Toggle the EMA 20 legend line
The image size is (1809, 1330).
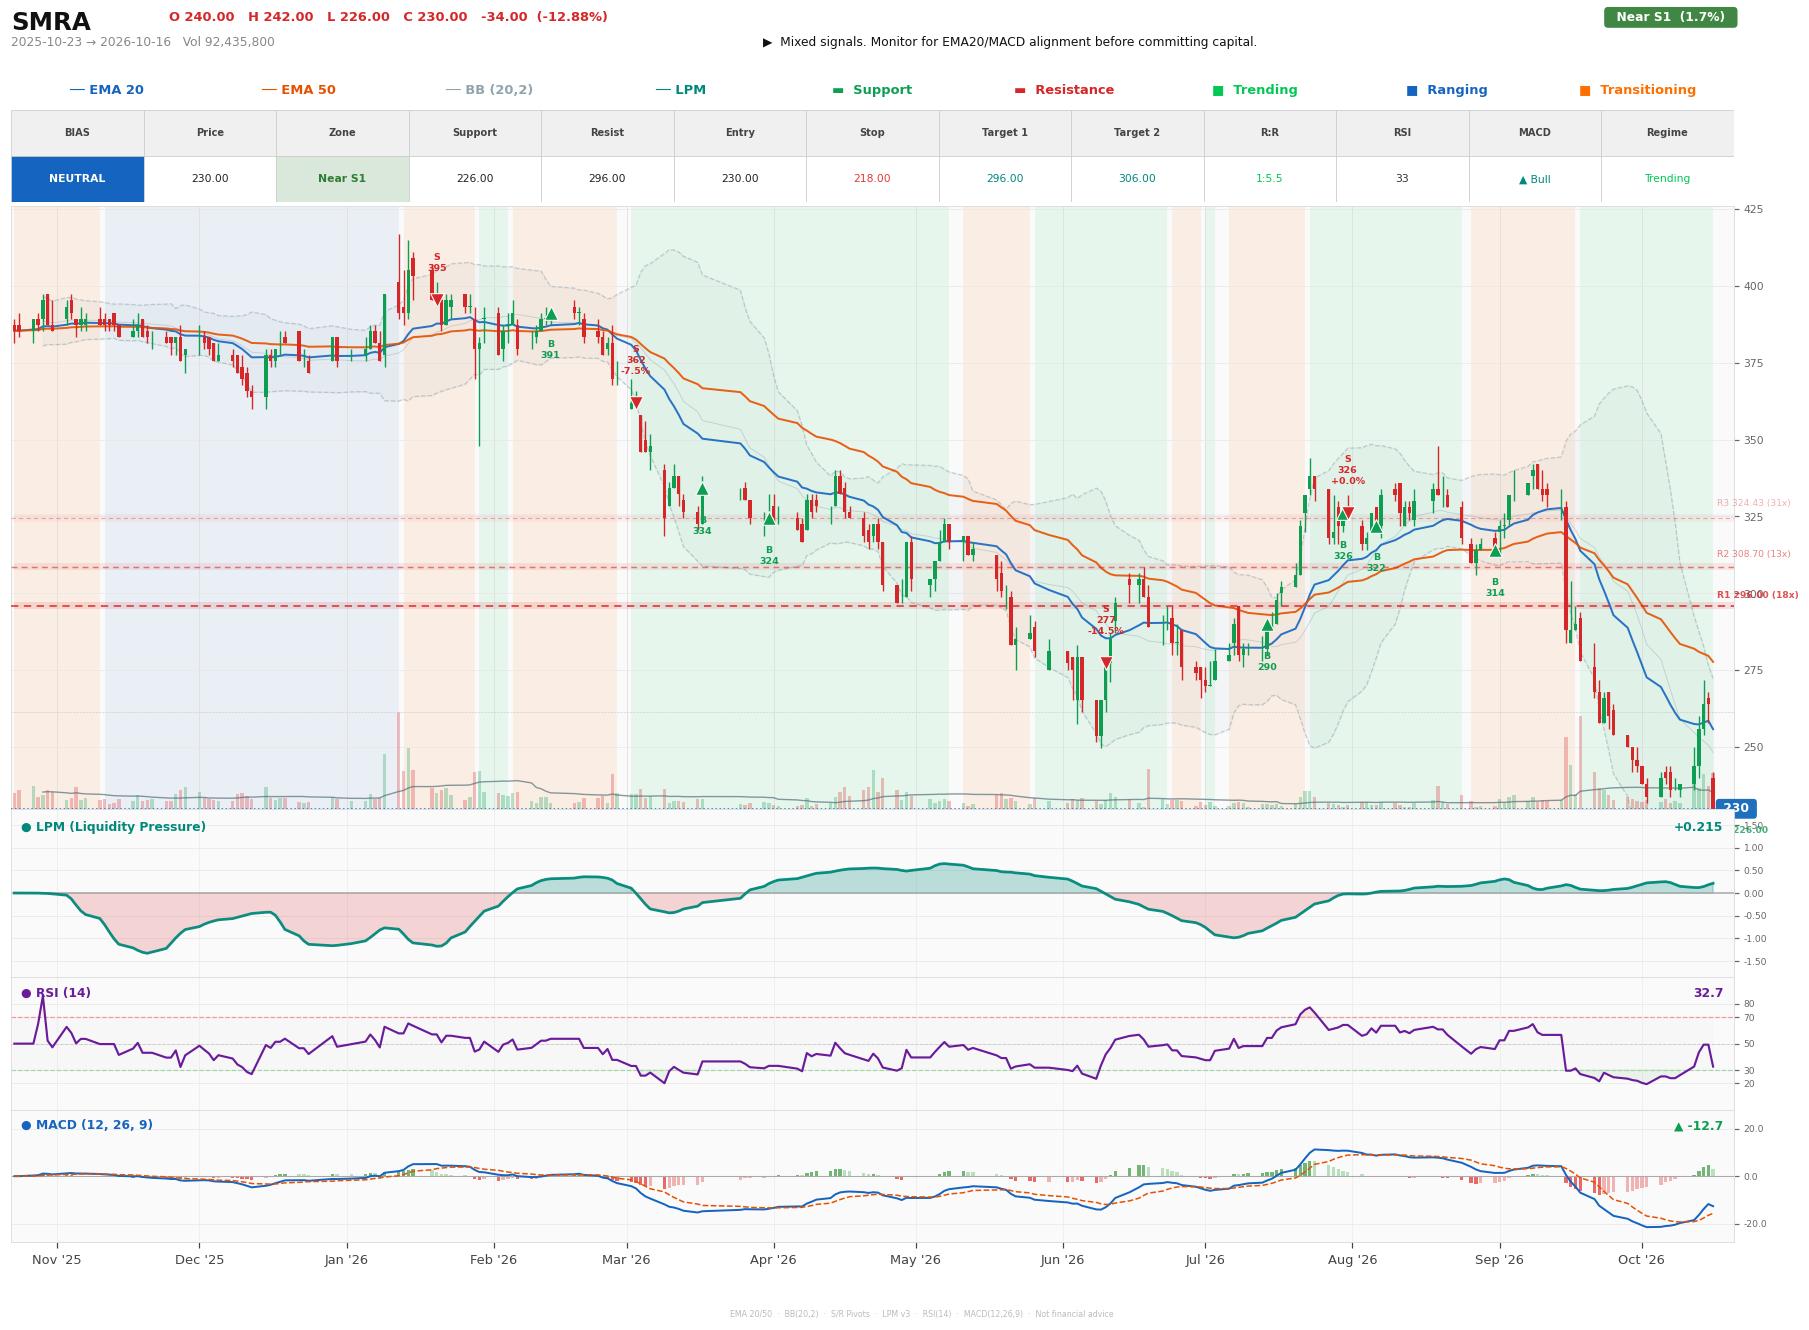[106, 90]
